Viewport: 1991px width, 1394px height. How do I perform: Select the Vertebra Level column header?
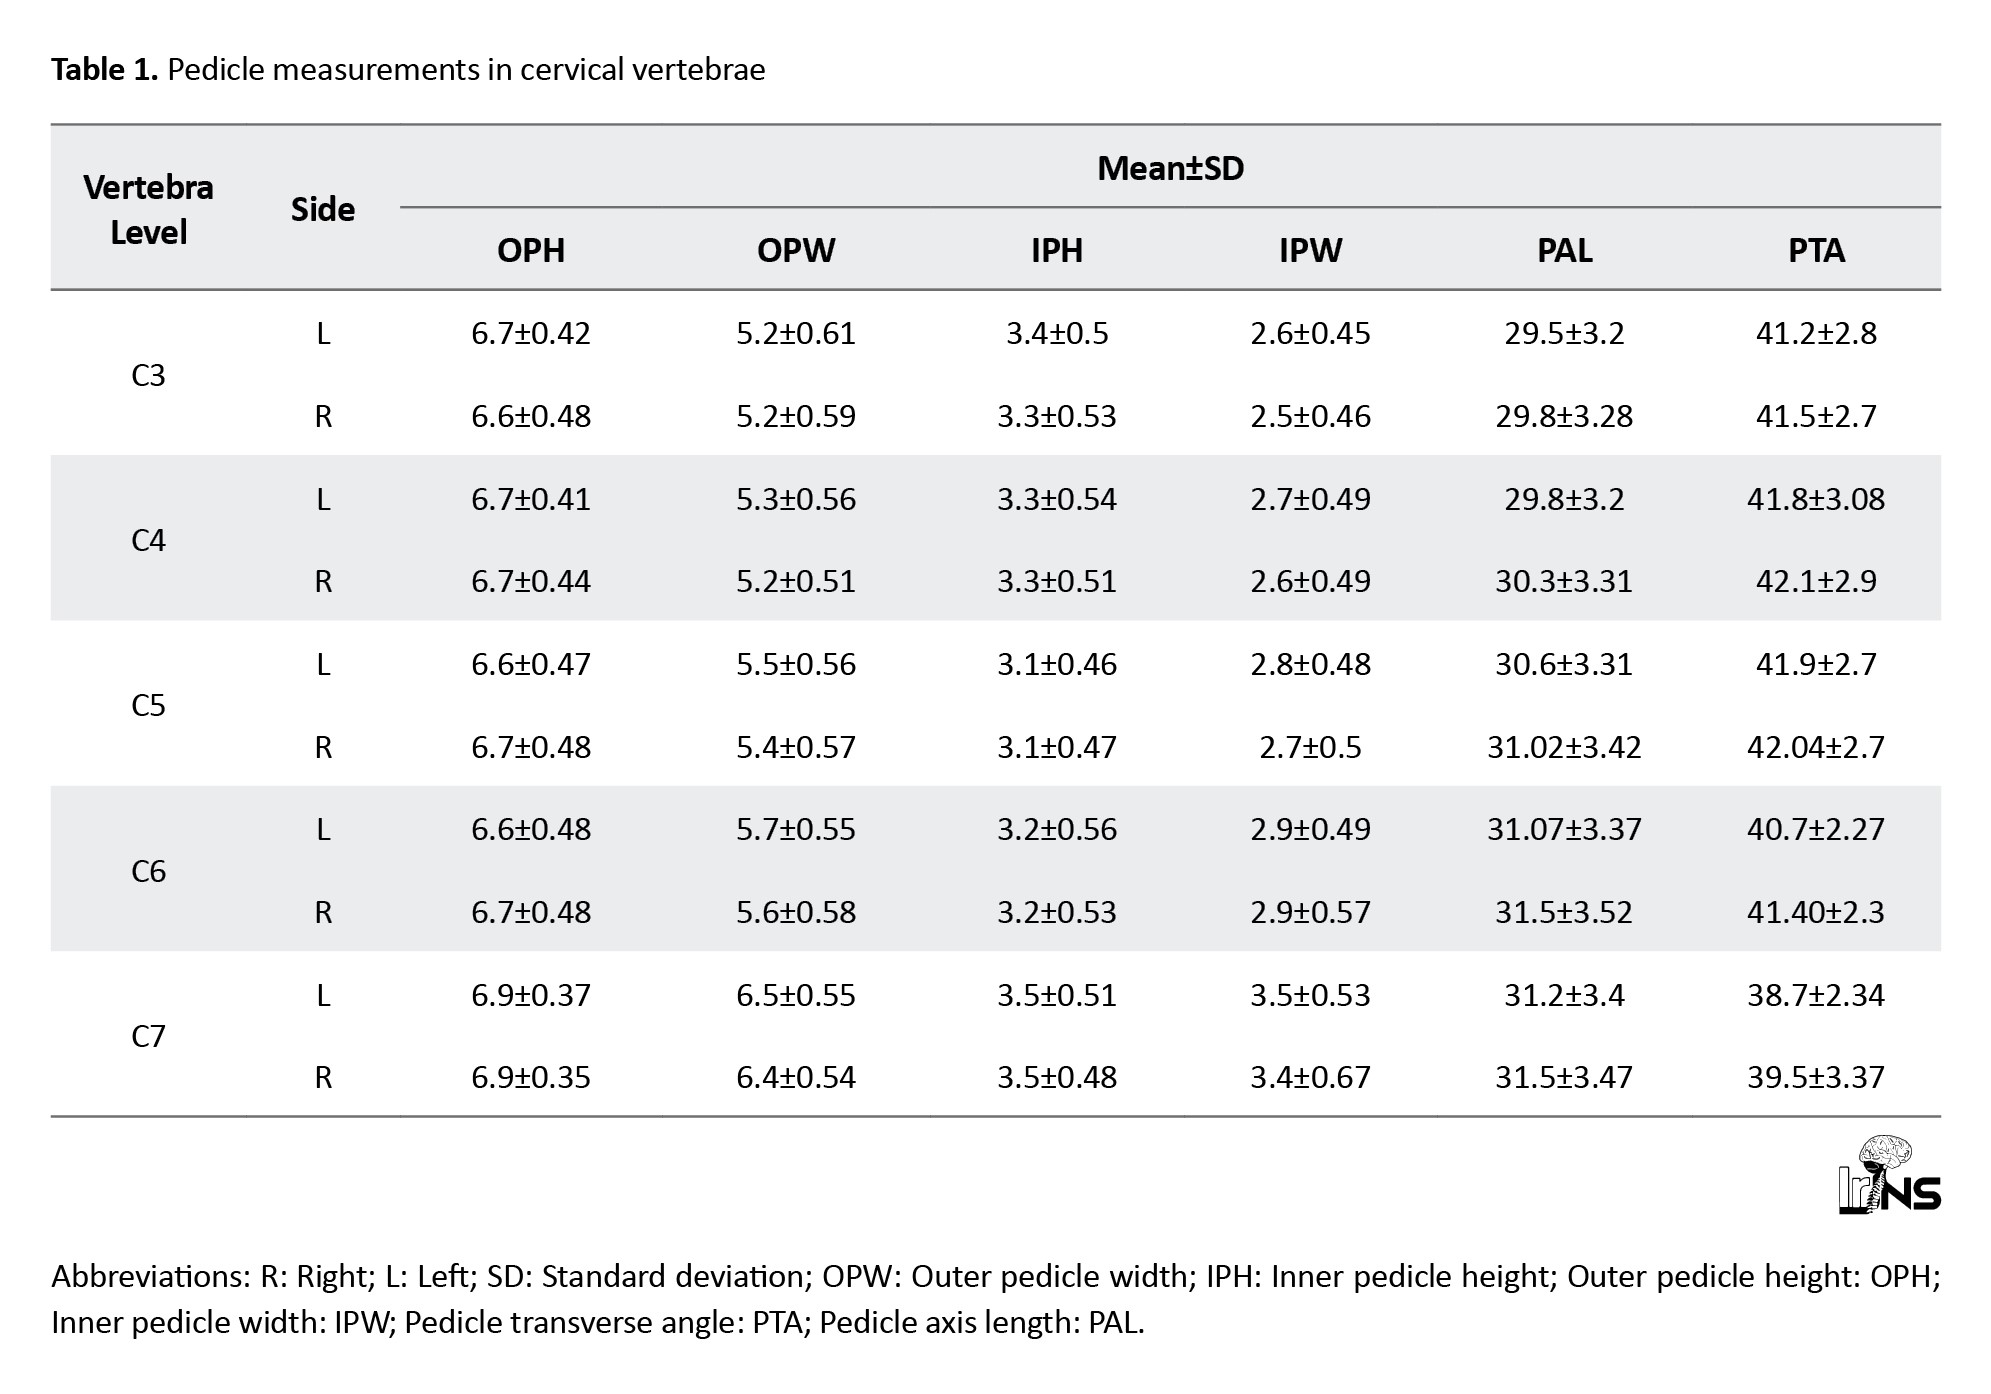[x=148, y=209]
